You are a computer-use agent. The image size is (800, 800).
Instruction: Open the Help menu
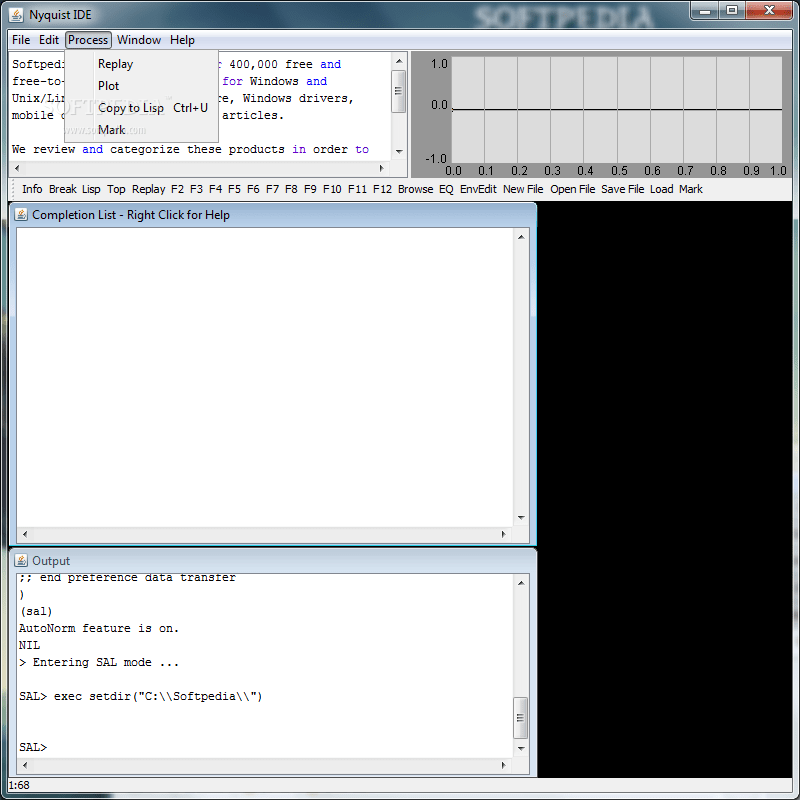(182, 40)
